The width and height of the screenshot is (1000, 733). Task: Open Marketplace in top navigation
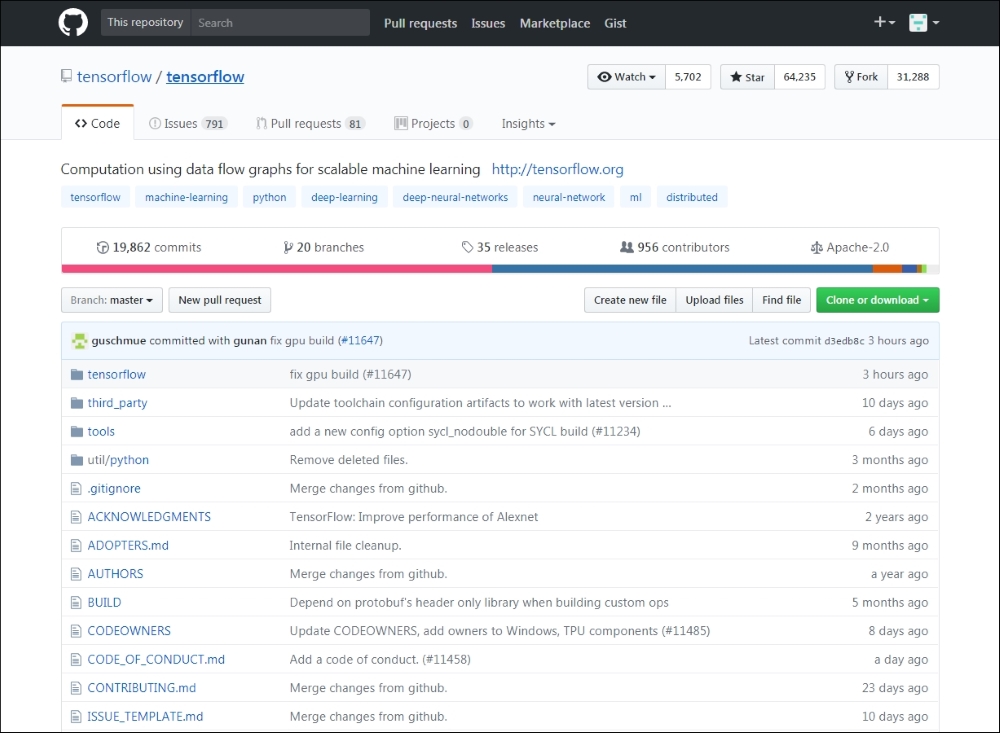(555, 23)
